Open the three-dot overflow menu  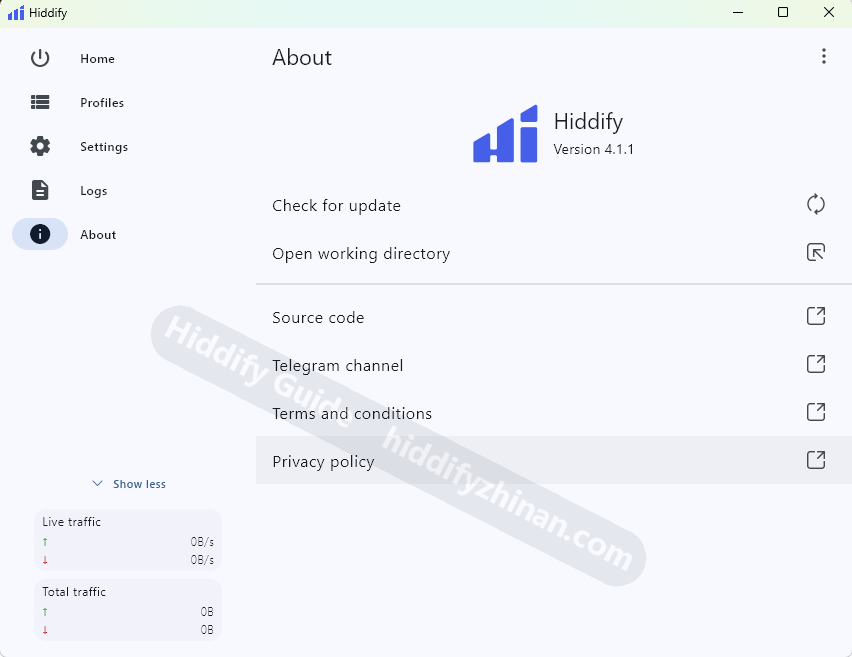coord(824,57)
